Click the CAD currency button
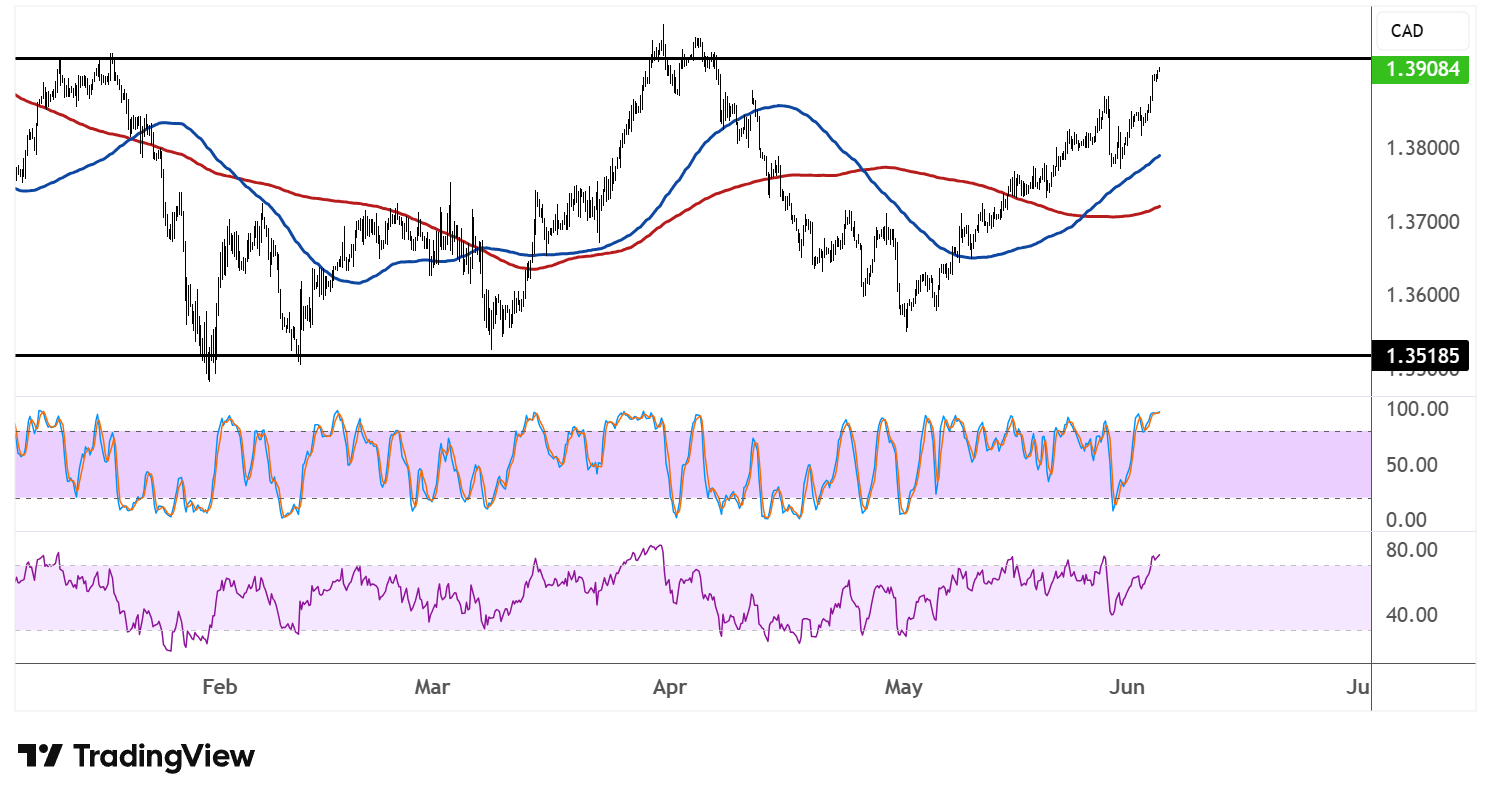This screenshot has width=1491, height=801. coord(1422,32)
